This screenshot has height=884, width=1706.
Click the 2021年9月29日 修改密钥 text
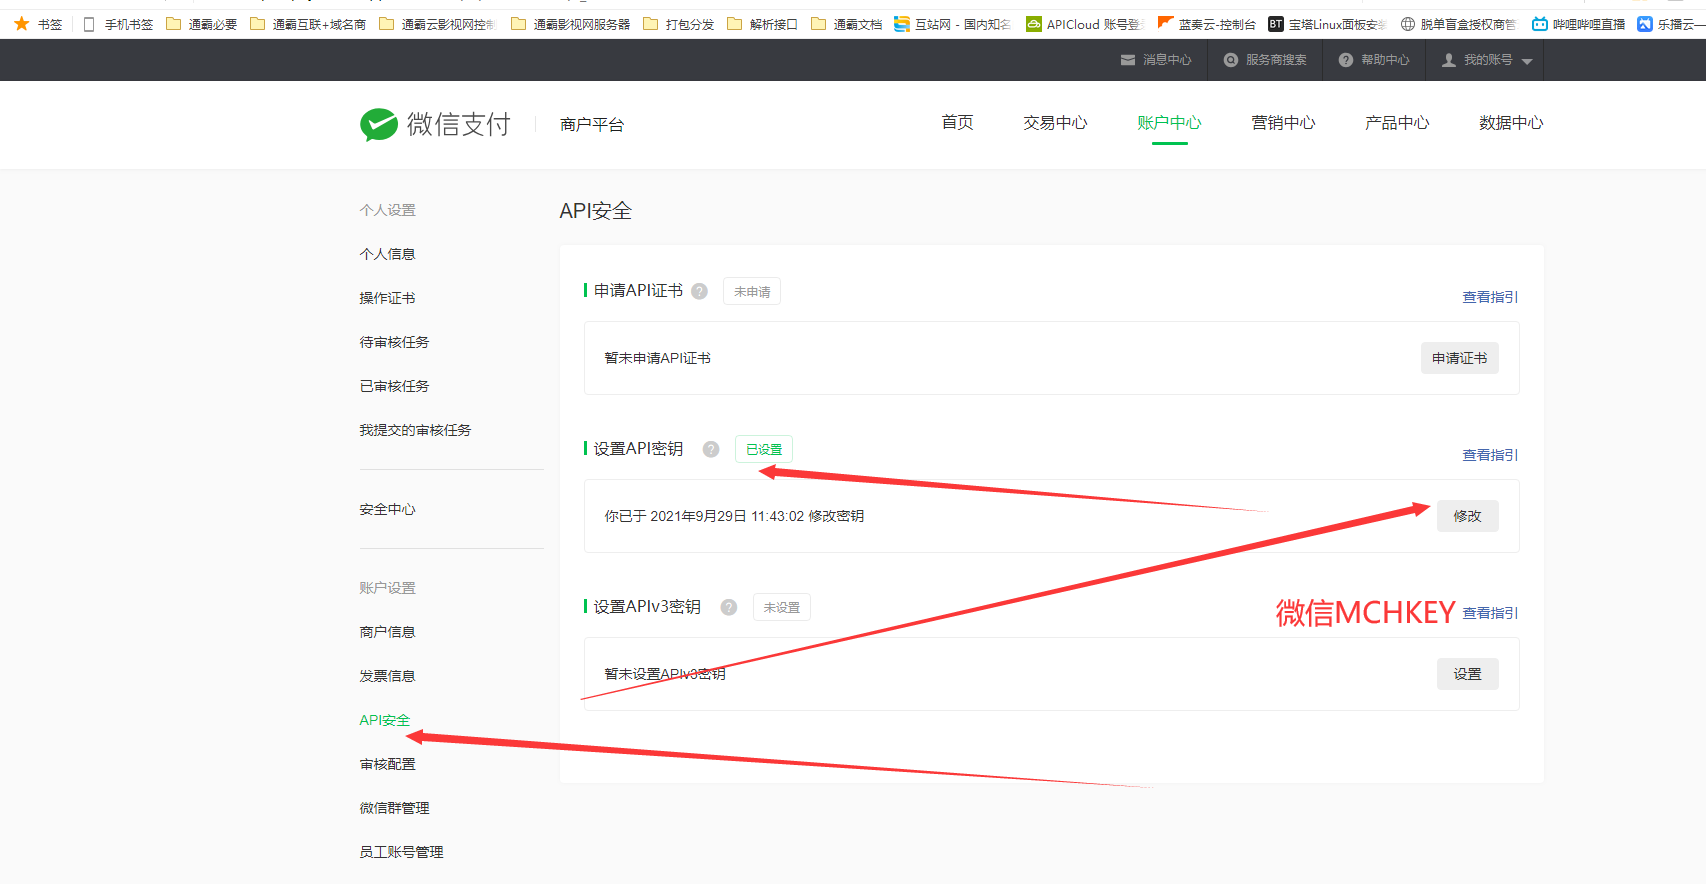click(734, 516)
